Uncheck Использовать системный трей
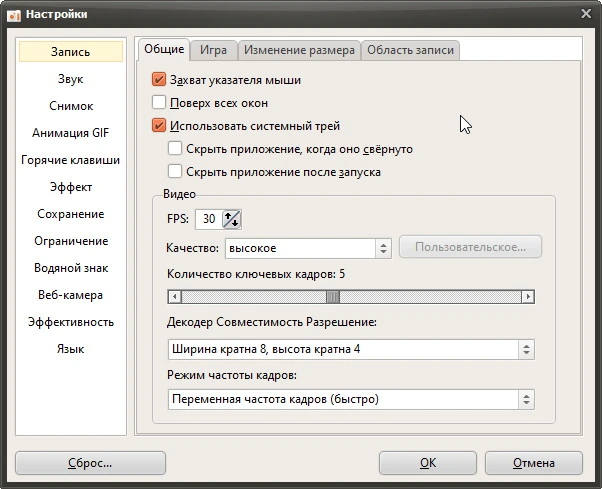 (159, 126)
